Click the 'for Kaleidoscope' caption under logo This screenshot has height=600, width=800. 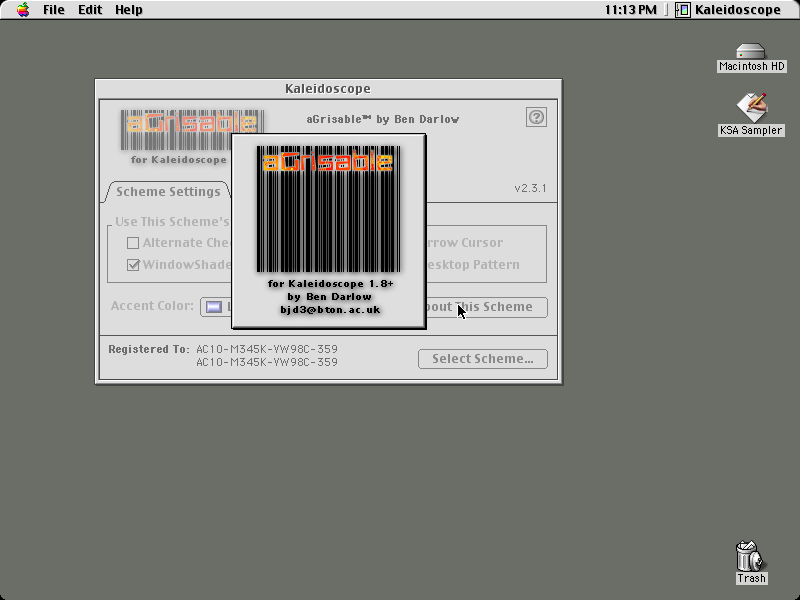point(179,160)
